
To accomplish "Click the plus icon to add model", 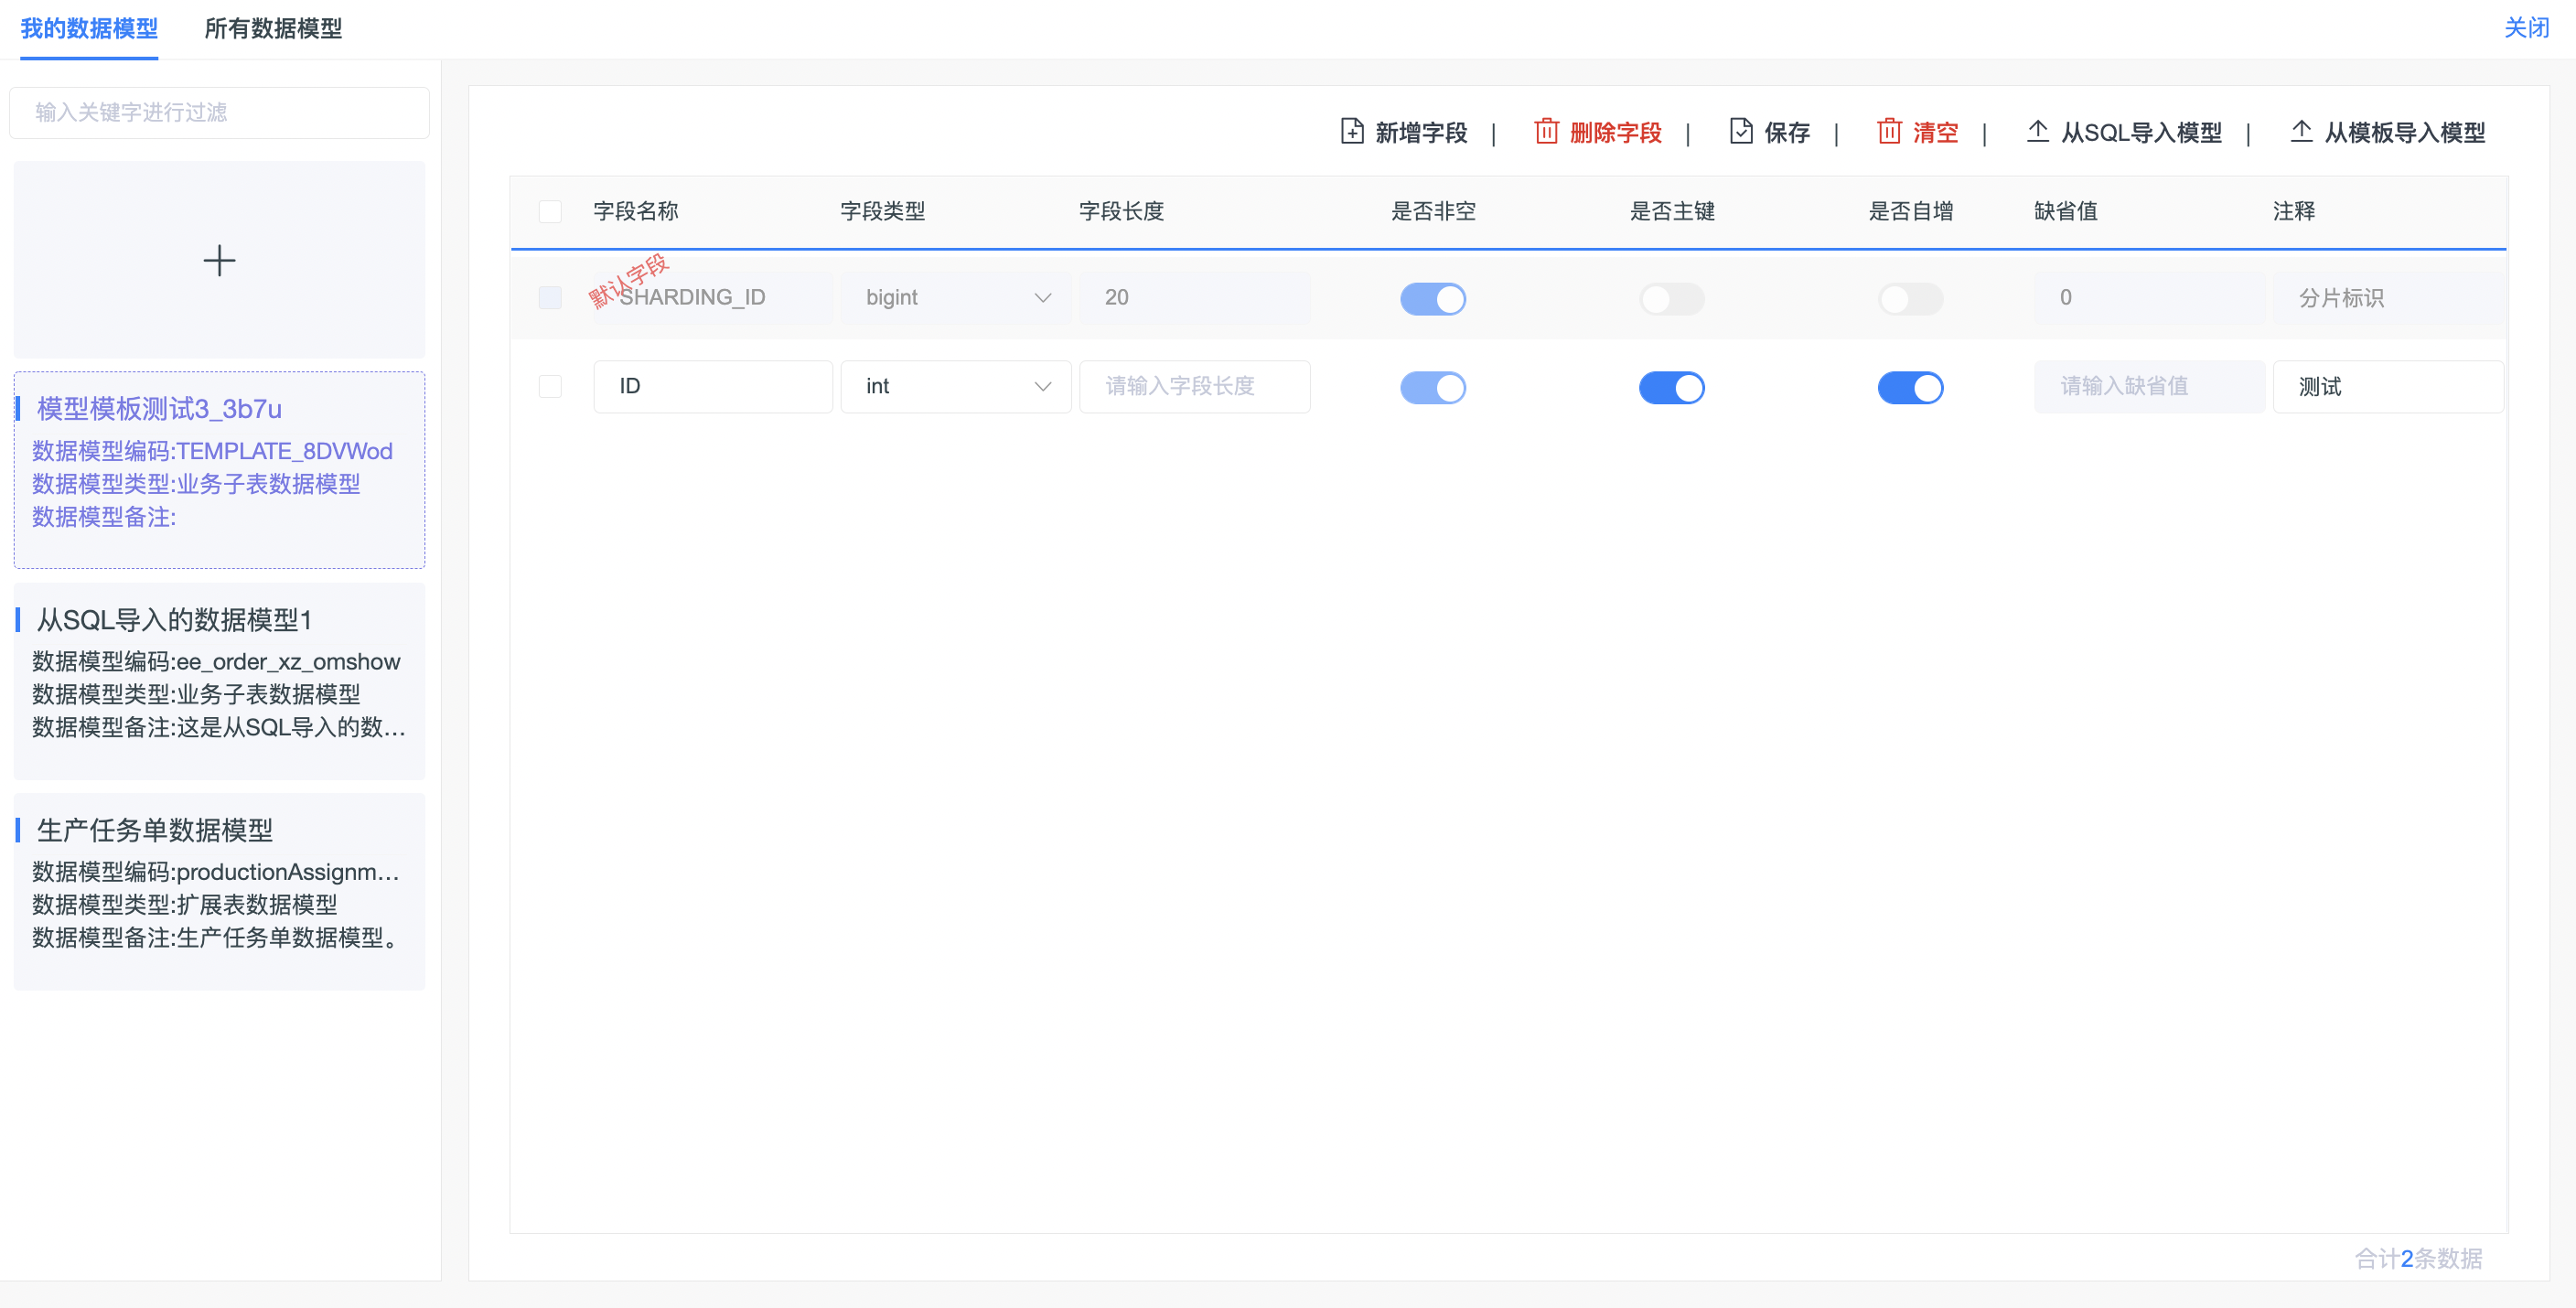I will (x=219, y=261).
